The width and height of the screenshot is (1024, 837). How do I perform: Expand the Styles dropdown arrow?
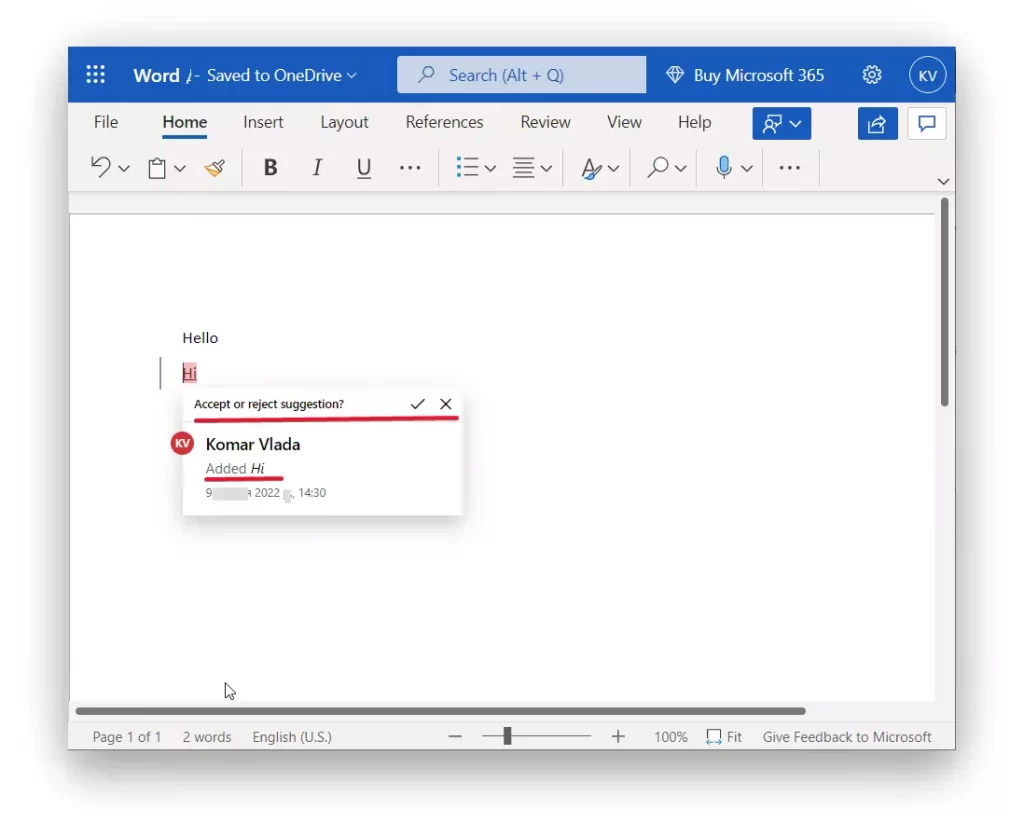pyautogui.click(x=613, y=168)
